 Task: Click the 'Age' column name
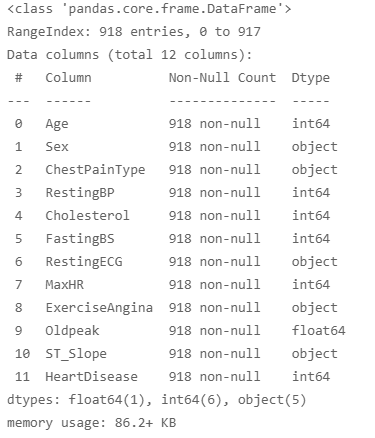coord(57,124)
